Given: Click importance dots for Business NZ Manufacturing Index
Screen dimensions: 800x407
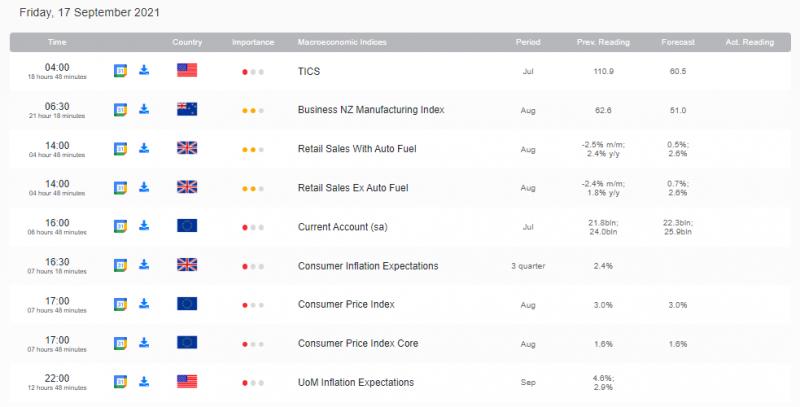Looking at the screenshot, I should 253,111.
